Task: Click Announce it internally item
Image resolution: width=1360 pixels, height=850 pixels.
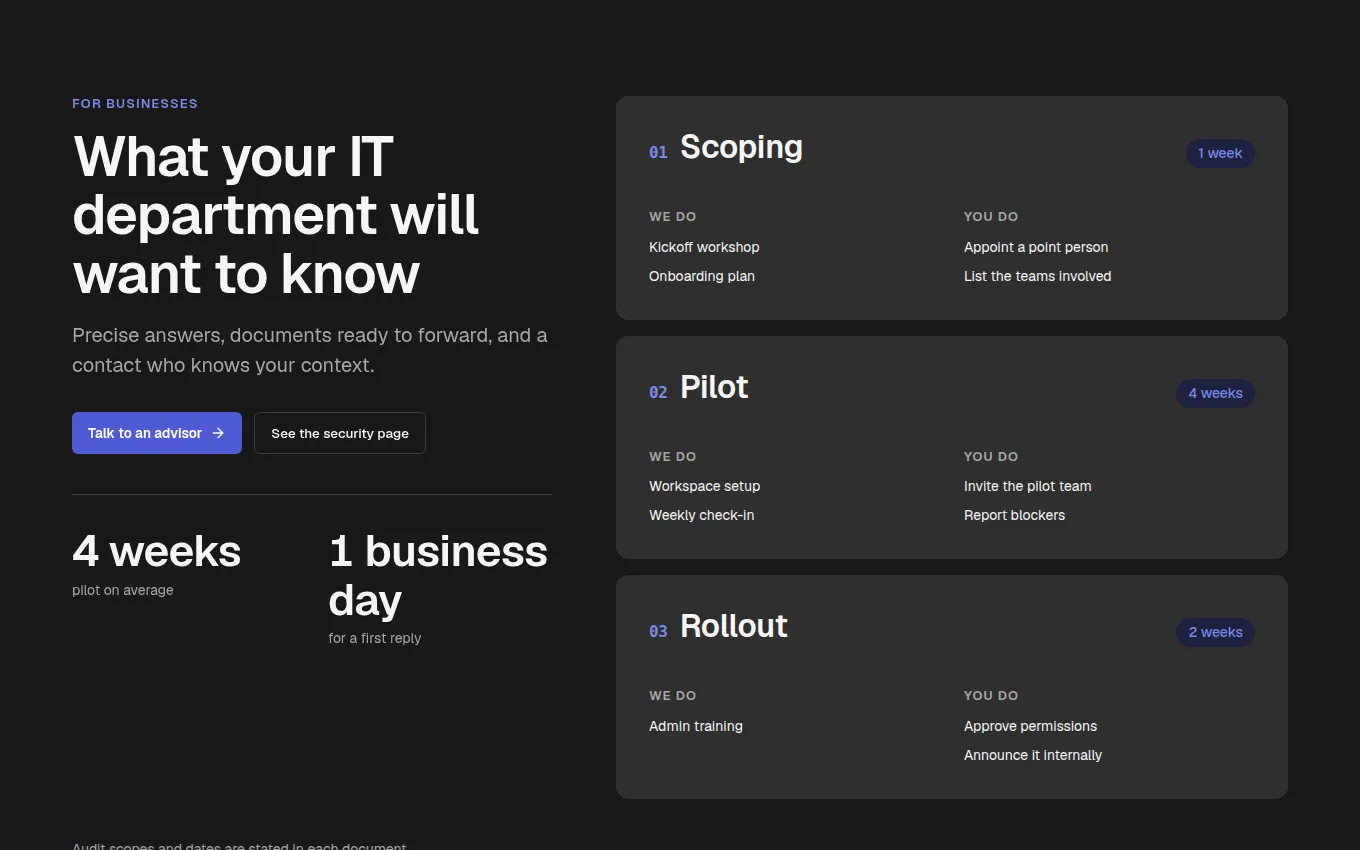Action: tap(1033, 755)
